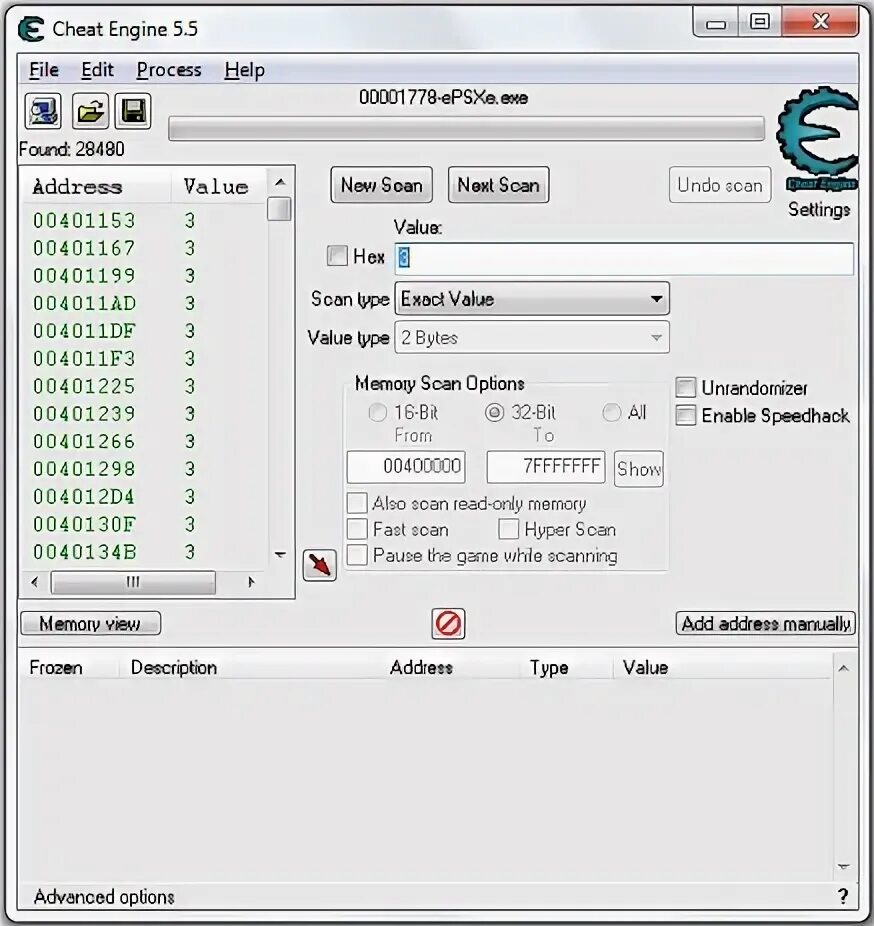874x926 pixels.
Task: Click the To address field 7FFFFFFF
Action: (x=546, y=467)
